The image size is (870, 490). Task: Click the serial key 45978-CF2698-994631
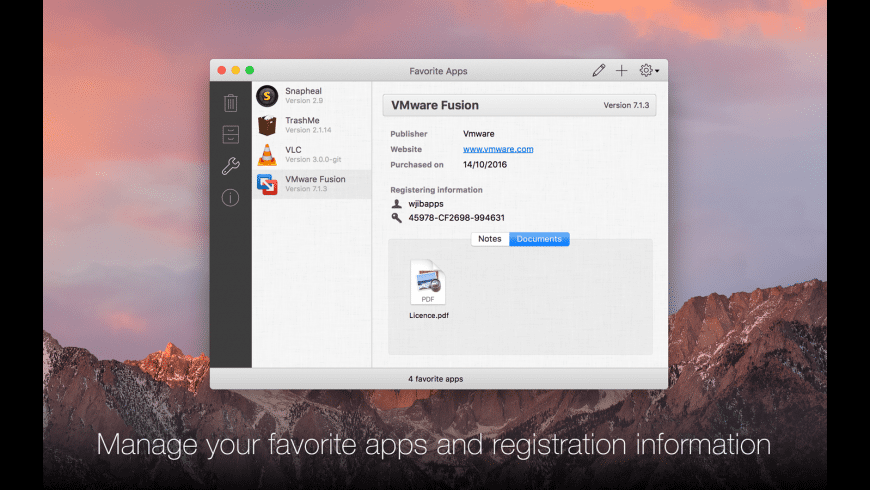[x=457, y=218]
